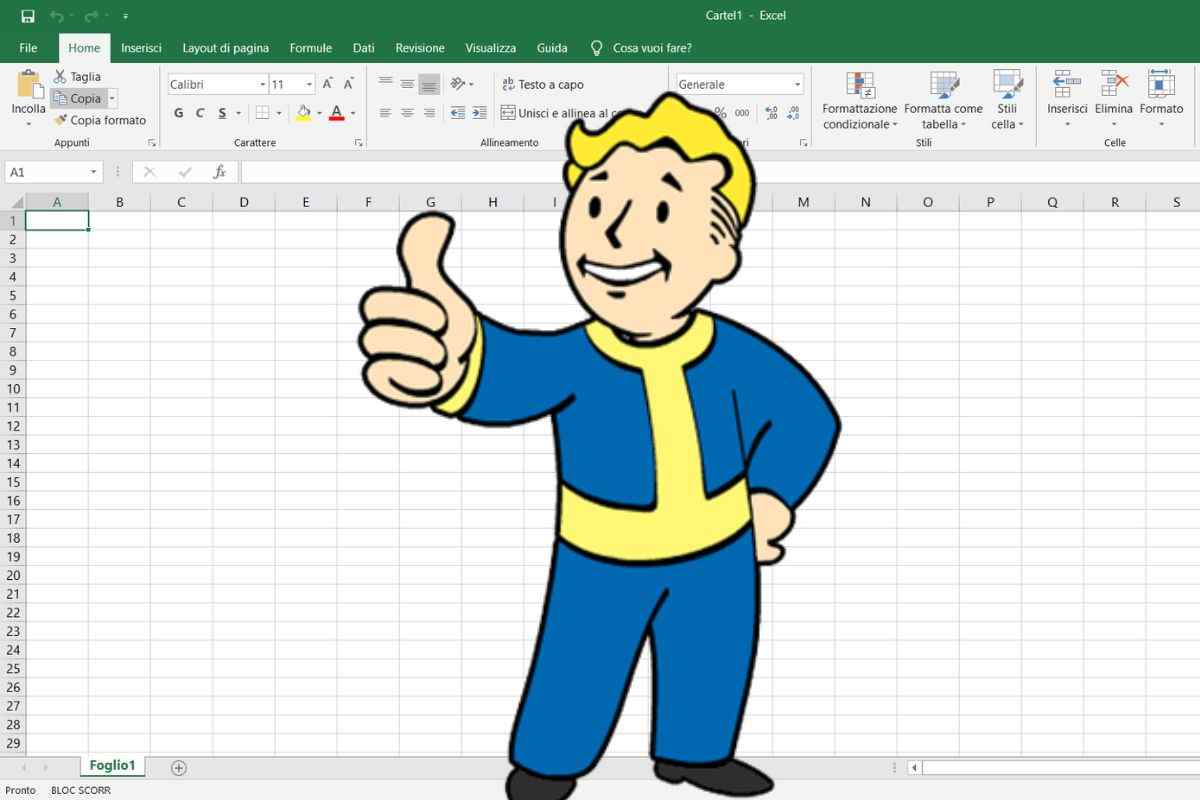Click the Copia button label
This screenshot has width=1200, height=800.
86,98
